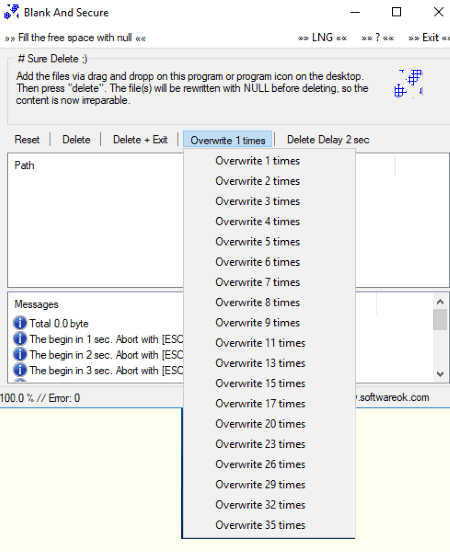Click the Reset button
The width and height of the screenshot is (450, 552).
[27, 139]
